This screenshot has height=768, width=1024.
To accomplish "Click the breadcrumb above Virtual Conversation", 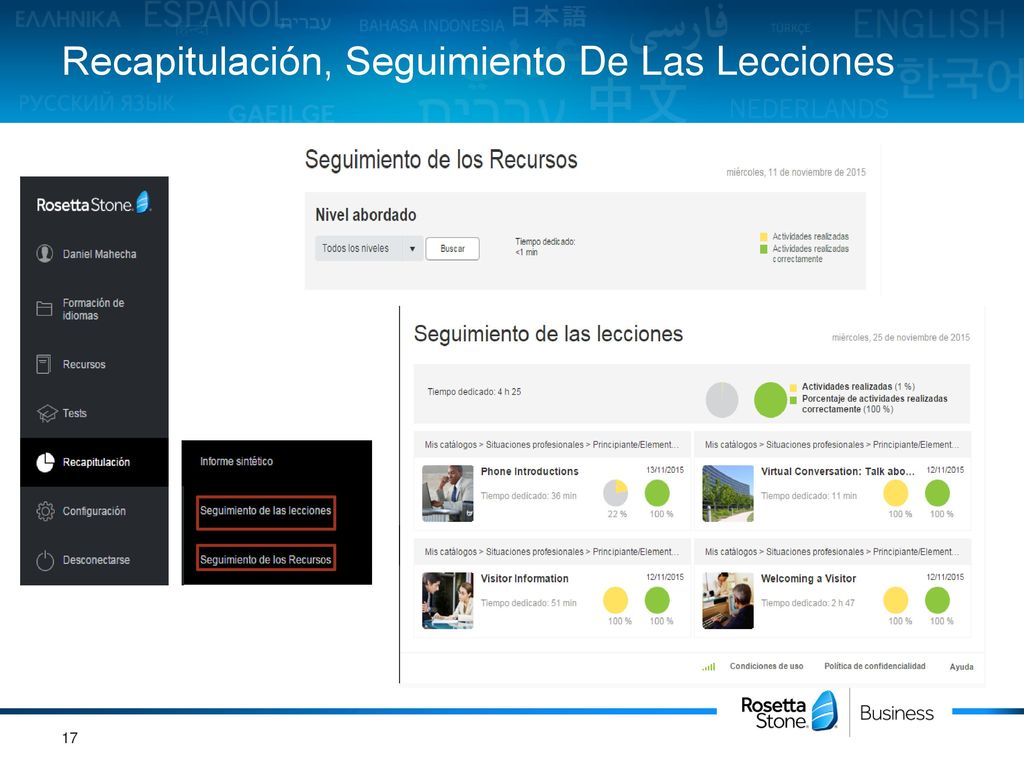I will click(832, 445).
